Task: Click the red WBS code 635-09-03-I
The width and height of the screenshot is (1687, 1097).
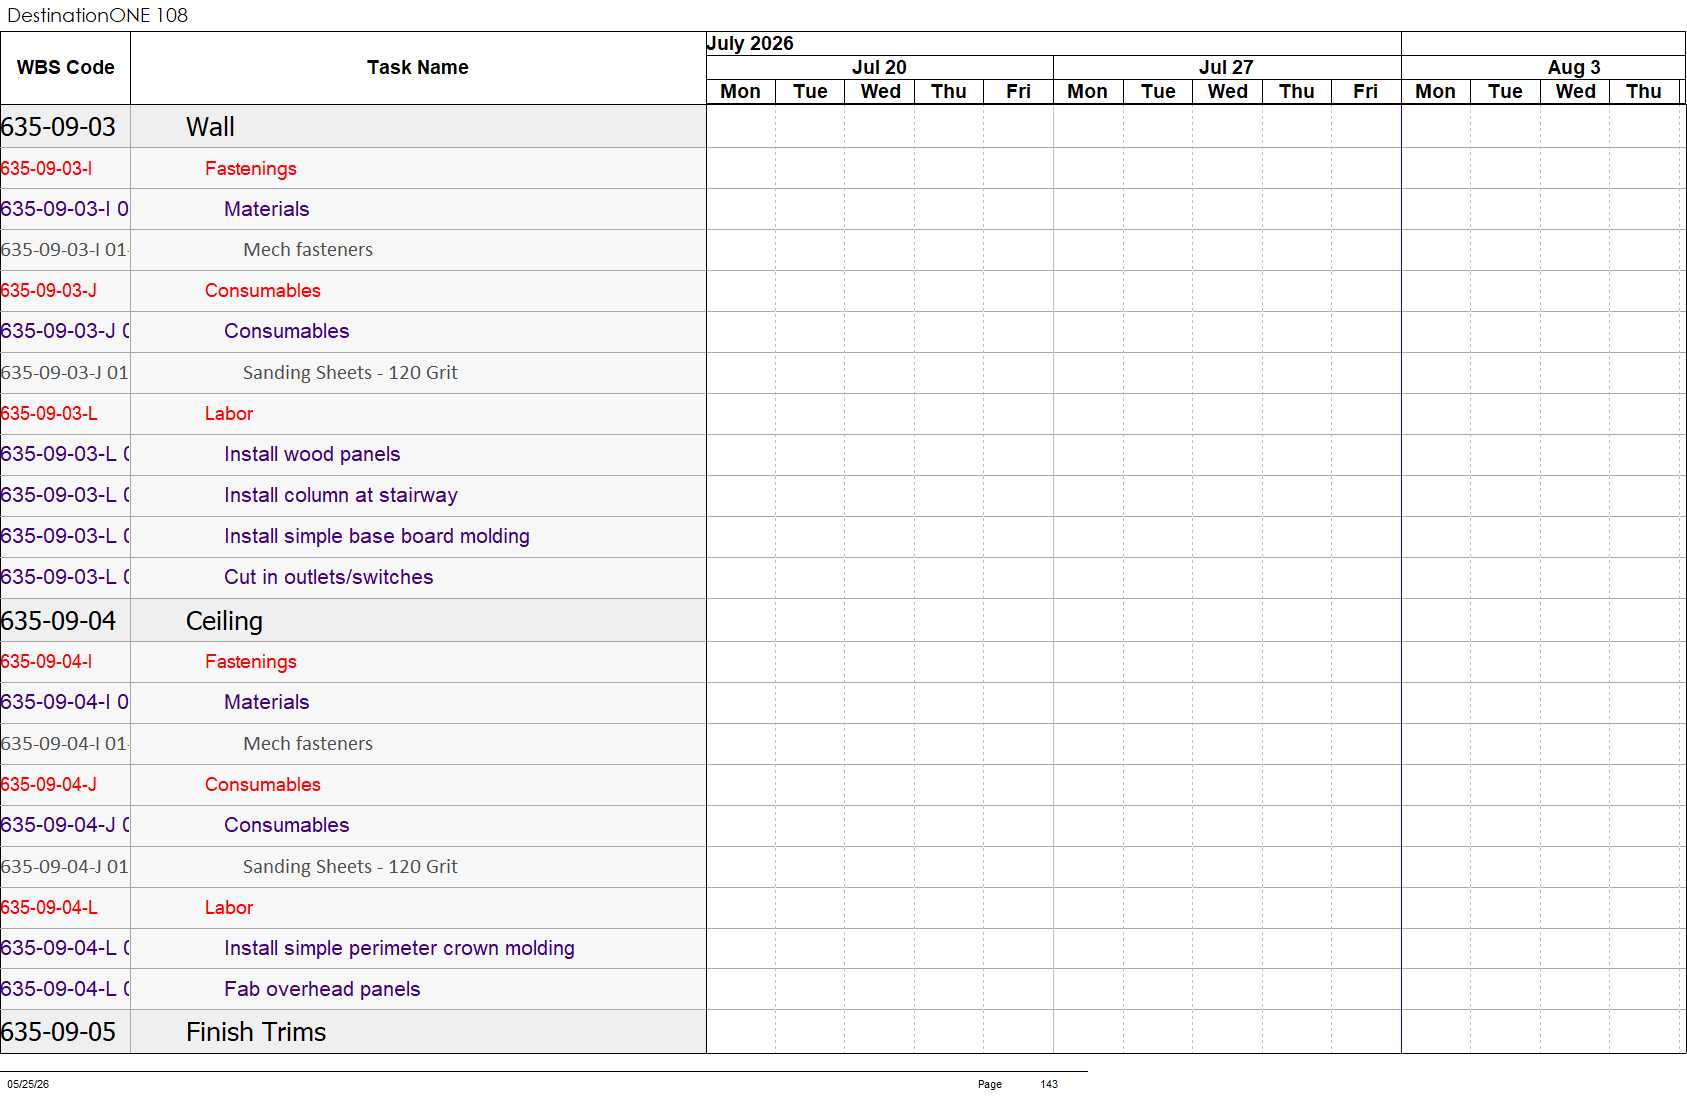Action: pos(46,169)
